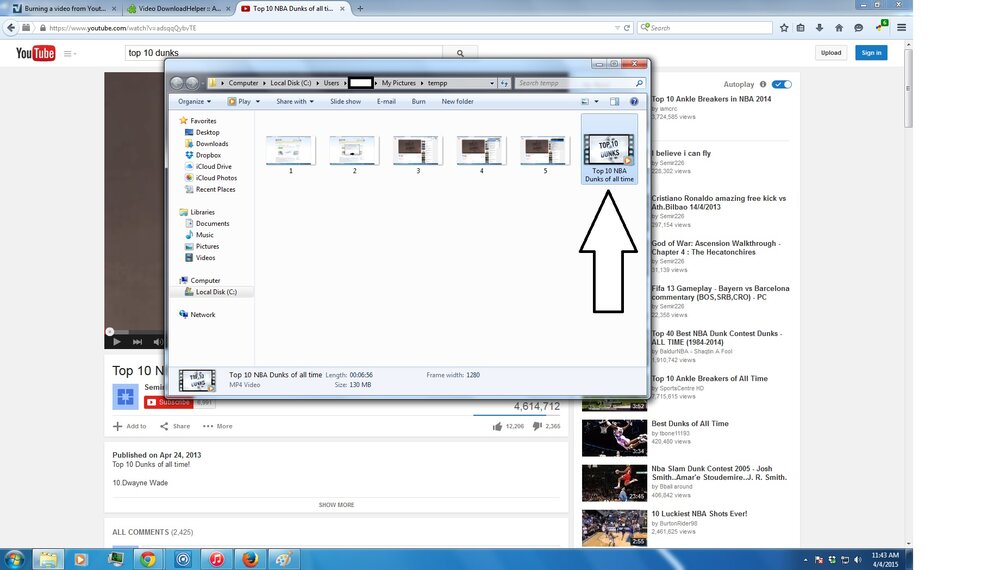Open iTunes from the taskbar
Viewport: 1000px width, 570px height.
click(216, 559)
